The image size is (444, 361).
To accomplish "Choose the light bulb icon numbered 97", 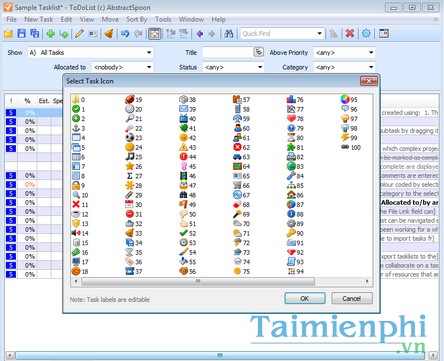I will click(345, 119).
